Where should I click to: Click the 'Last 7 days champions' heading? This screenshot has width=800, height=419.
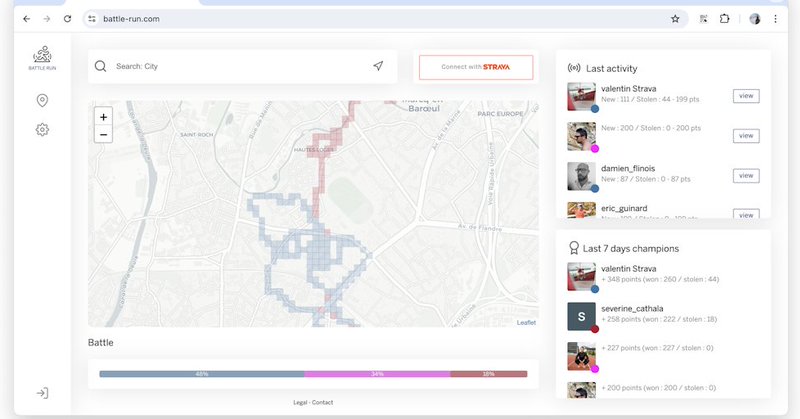click(x=631, y=249)
